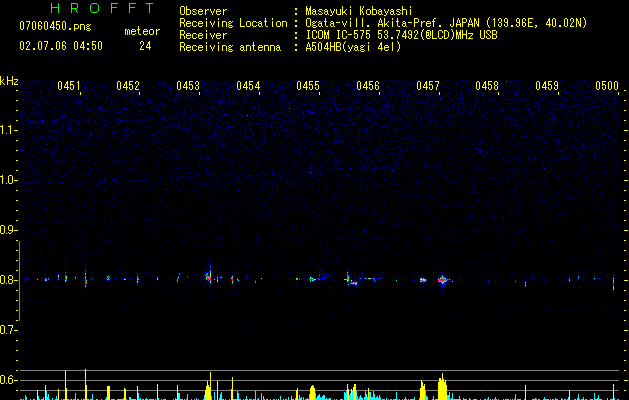Click the 1.1 kHz axis label
Viewport: 629px width, 400px height.
pyautogui.click(x=8, y=130)
